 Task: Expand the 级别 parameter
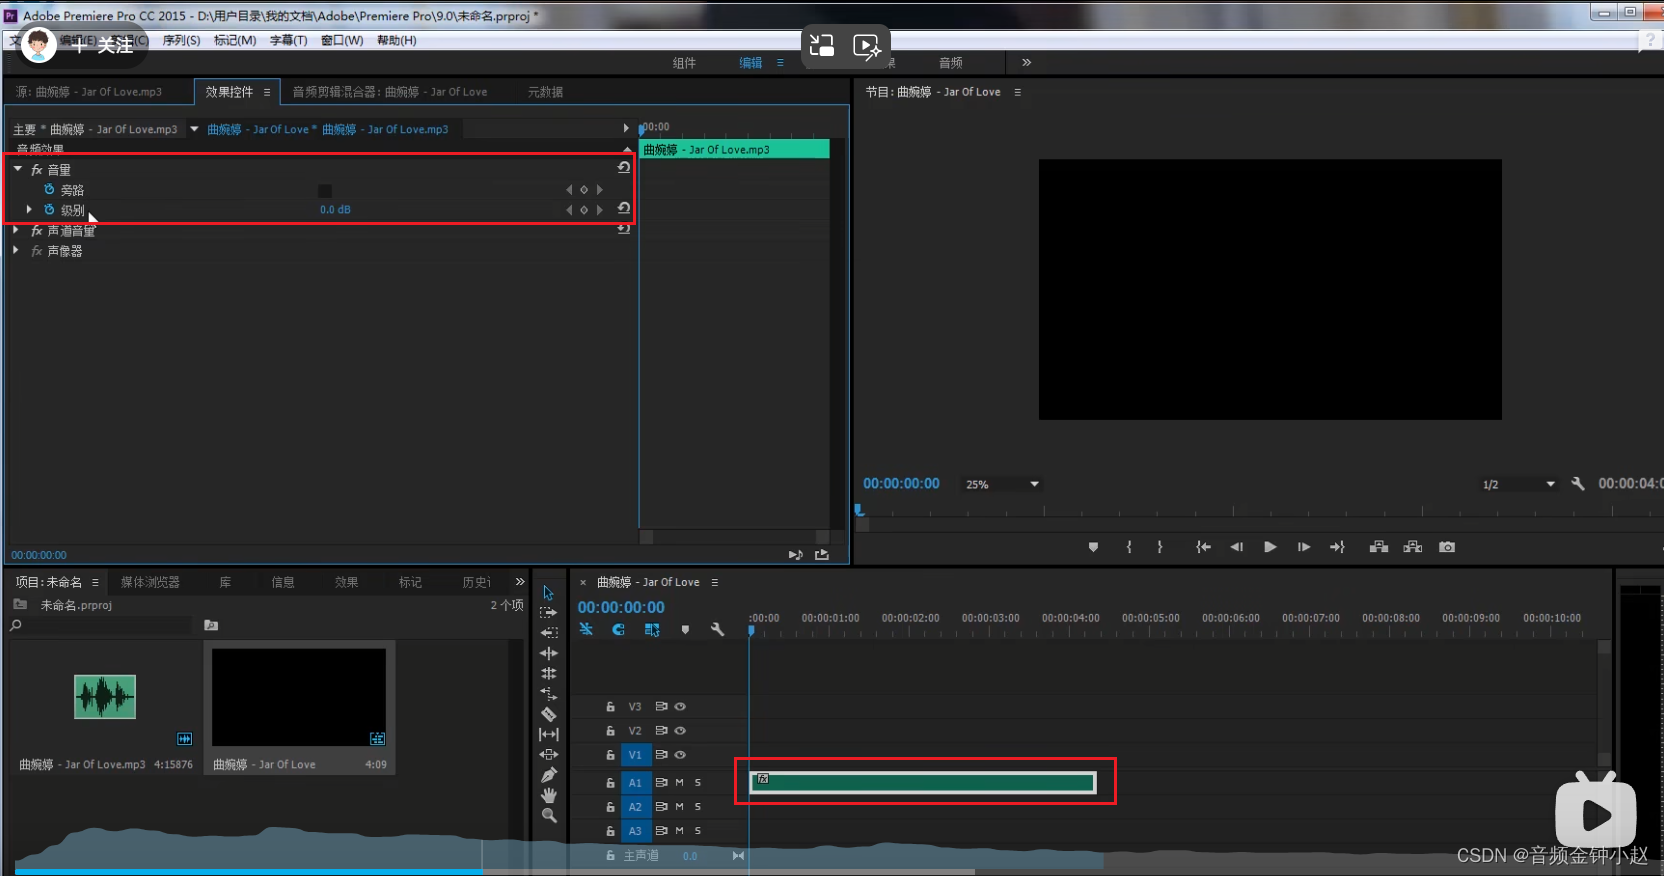click(x=29, y=209)
